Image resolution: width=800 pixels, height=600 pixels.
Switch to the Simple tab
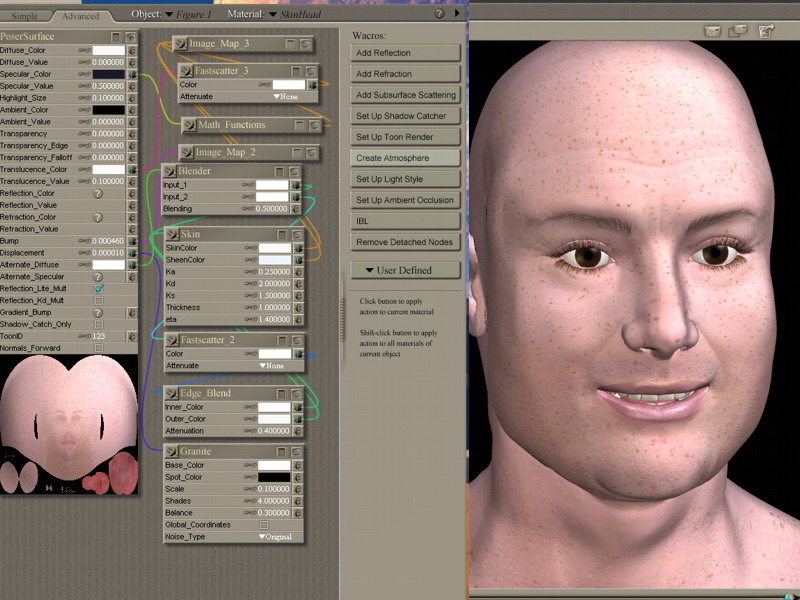tap(25, 16)
